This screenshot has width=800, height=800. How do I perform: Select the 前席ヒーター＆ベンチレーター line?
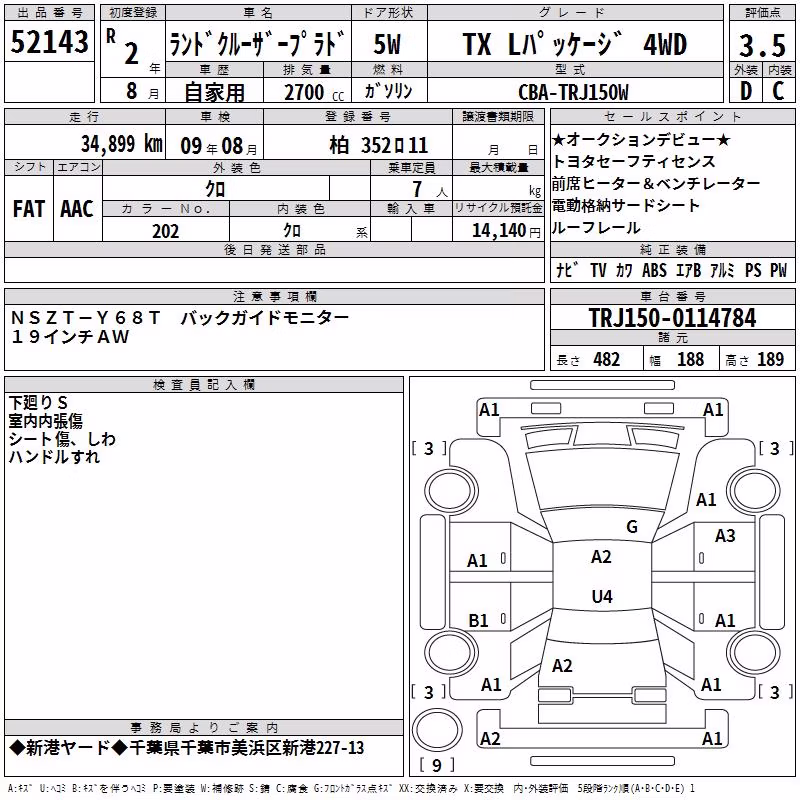(656, 183)
